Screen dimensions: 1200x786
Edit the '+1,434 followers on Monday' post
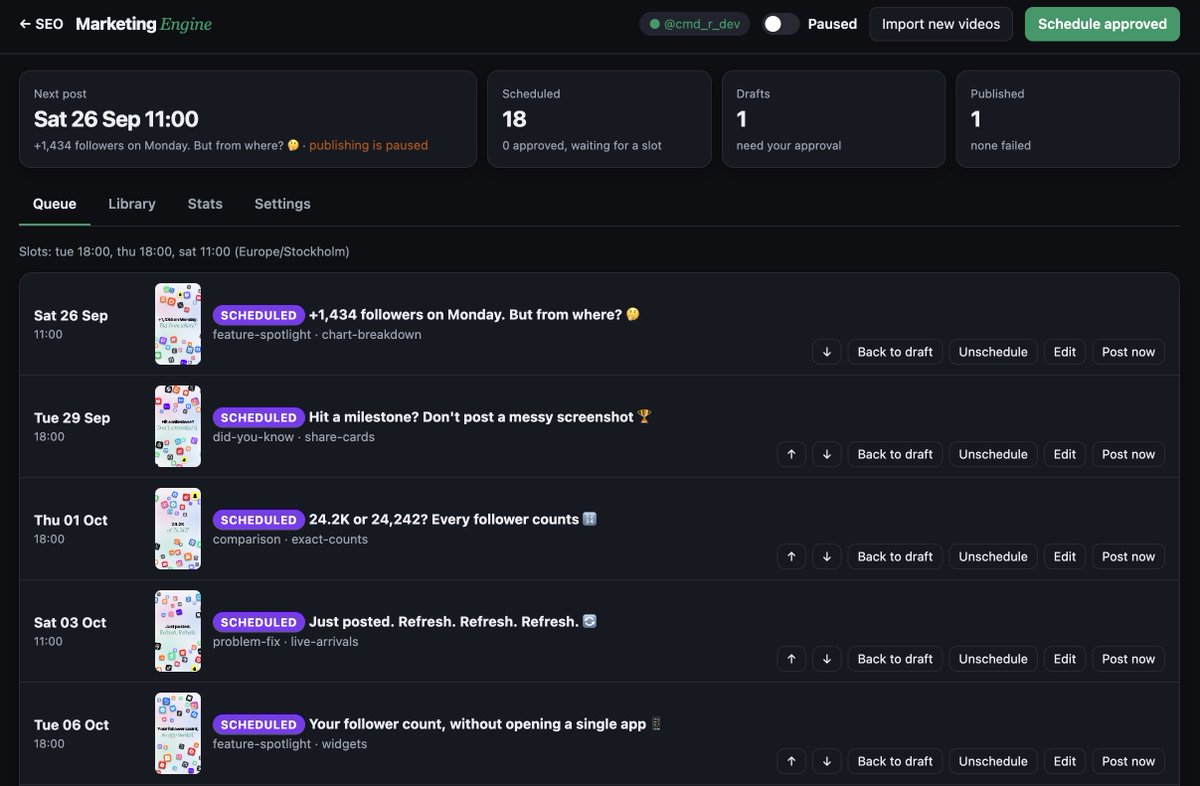point(1065,352)
